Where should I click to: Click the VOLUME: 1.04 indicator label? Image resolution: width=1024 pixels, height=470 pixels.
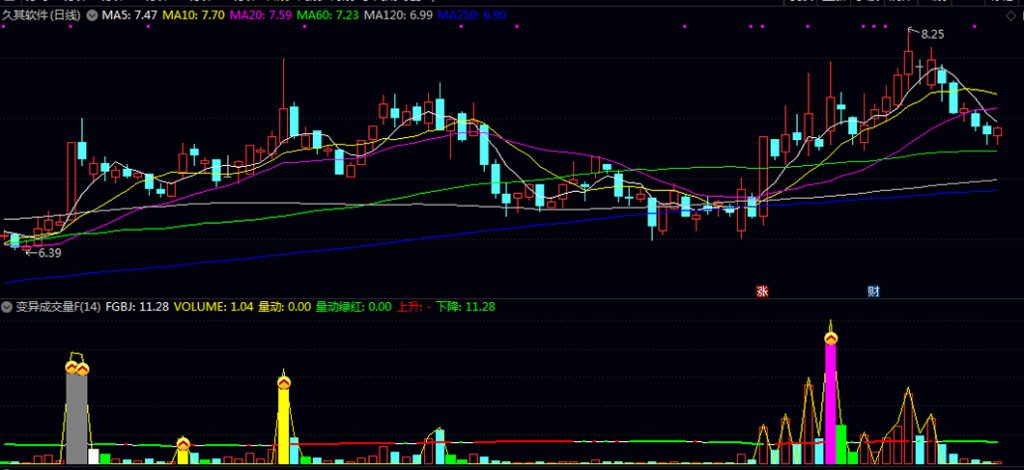point(213,307)
